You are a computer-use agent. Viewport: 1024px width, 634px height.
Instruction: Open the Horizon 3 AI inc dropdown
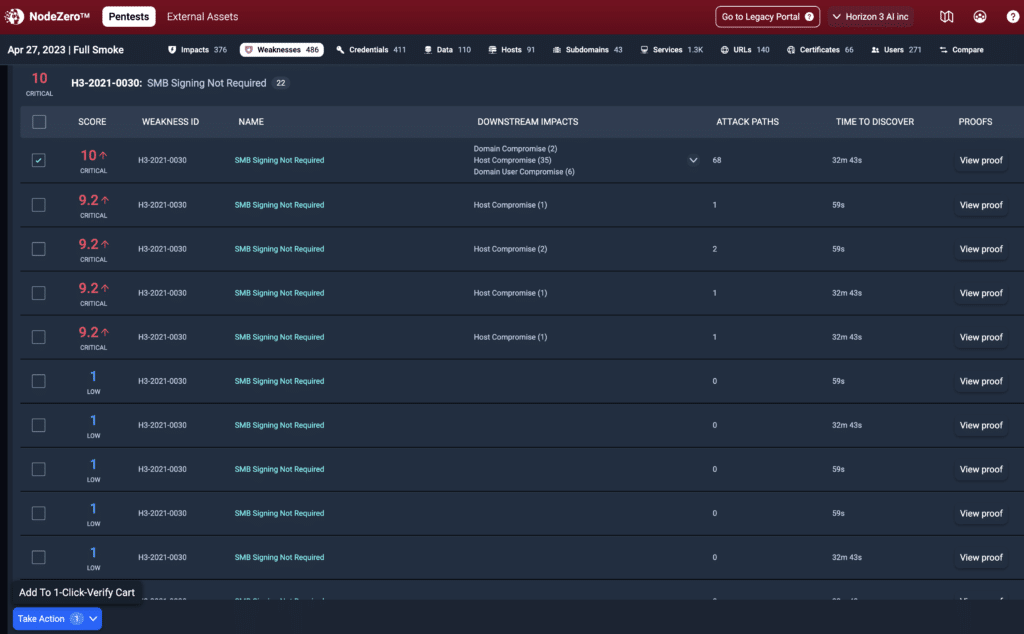tap(870, 17)
